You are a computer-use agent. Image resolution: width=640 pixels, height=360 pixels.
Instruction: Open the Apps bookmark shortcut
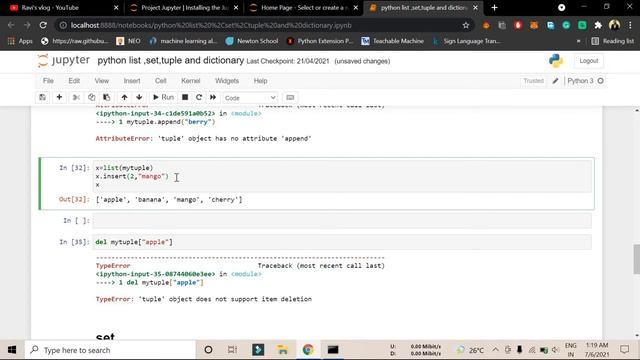click(20, 41)
